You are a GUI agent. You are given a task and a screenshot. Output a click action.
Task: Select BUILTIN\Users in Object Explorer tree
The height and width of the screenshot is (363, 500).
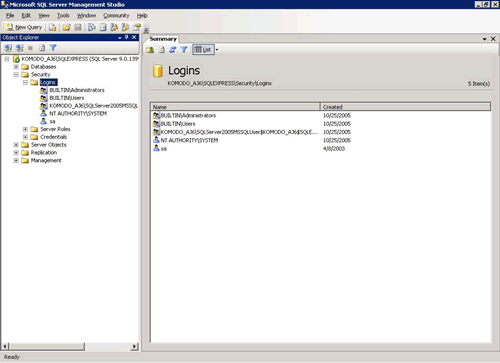click(67, 98)
